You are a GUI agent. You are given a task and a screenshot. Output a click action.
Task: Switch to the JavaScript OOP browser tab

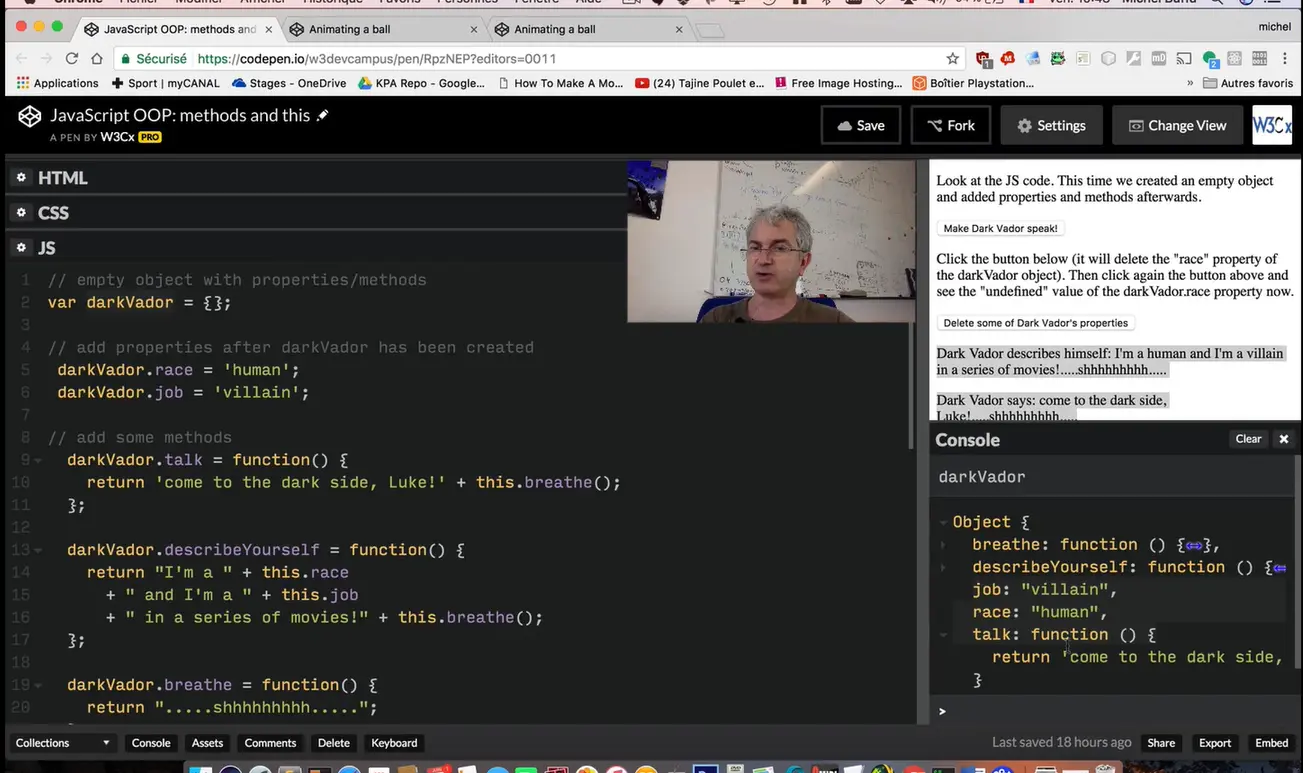178,29
